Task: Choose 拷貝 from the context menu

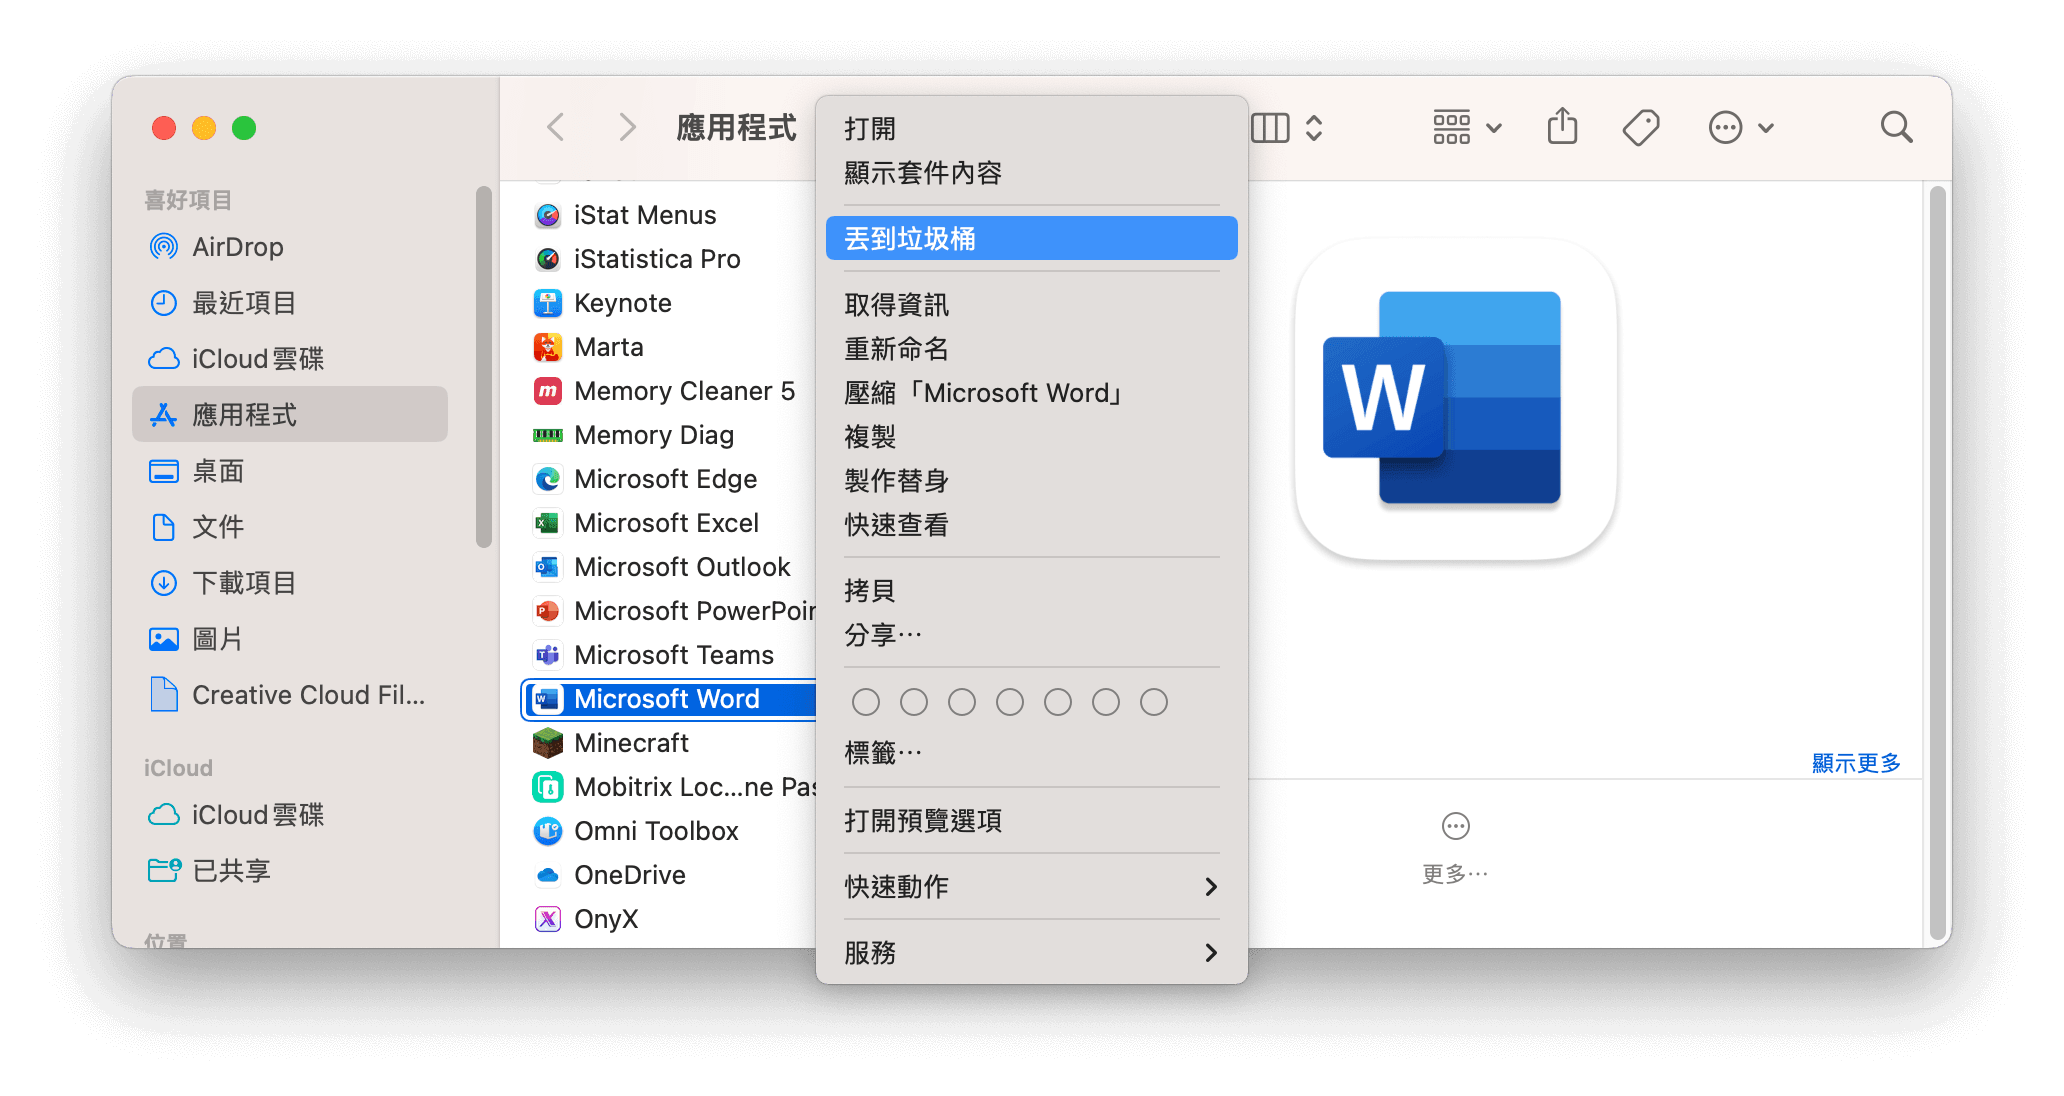Action: [x=1032, y=591]
